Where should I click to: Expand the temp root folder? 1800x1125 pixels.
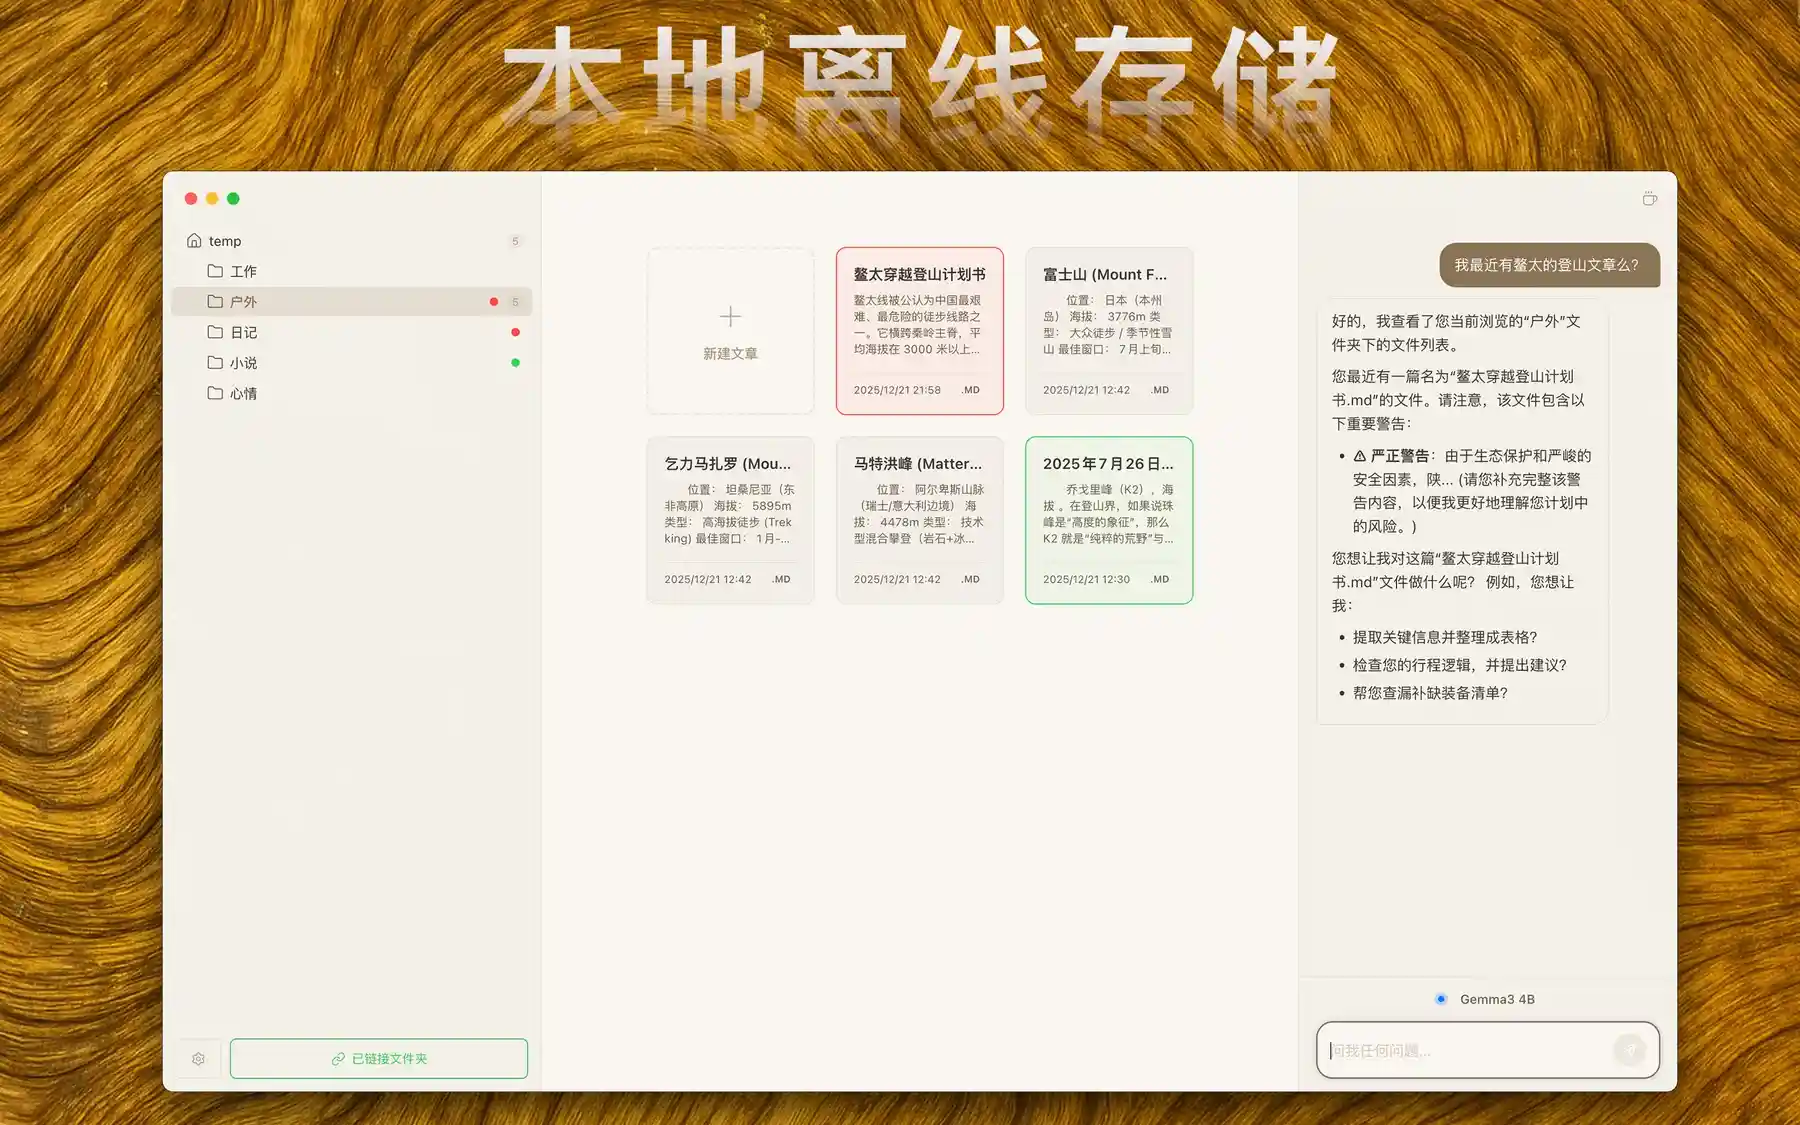pos(224,240)
